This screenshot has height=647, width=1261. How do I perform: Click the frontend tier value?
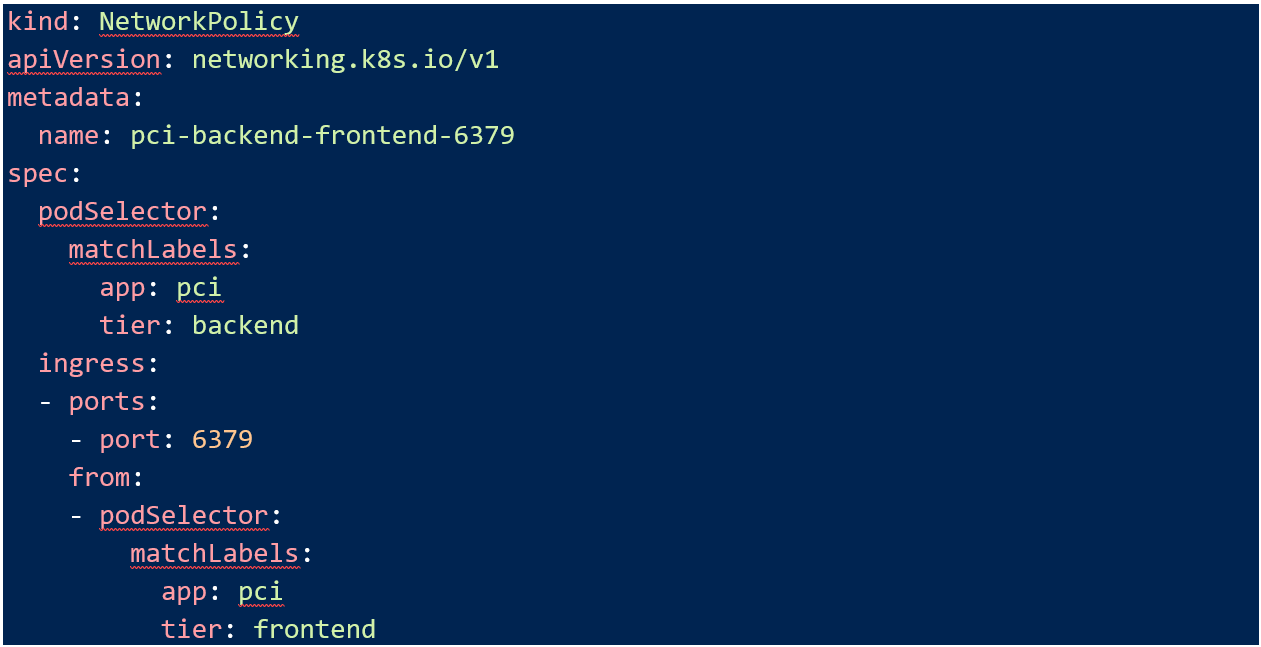click(314, 630)
